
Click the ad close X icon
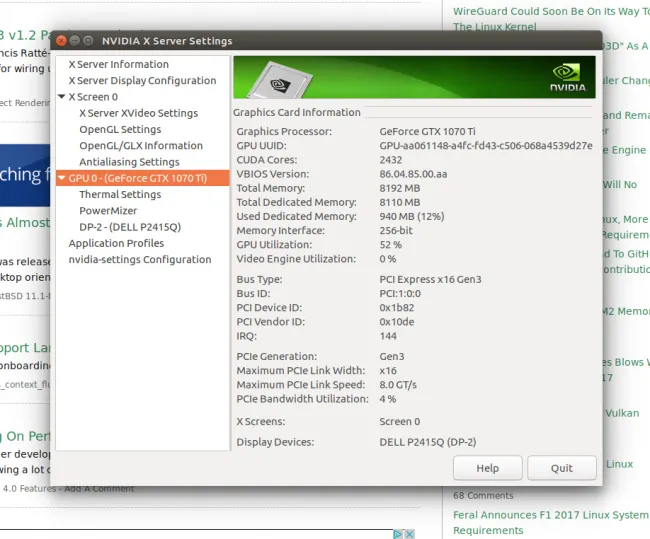click(x=408, y=535)
